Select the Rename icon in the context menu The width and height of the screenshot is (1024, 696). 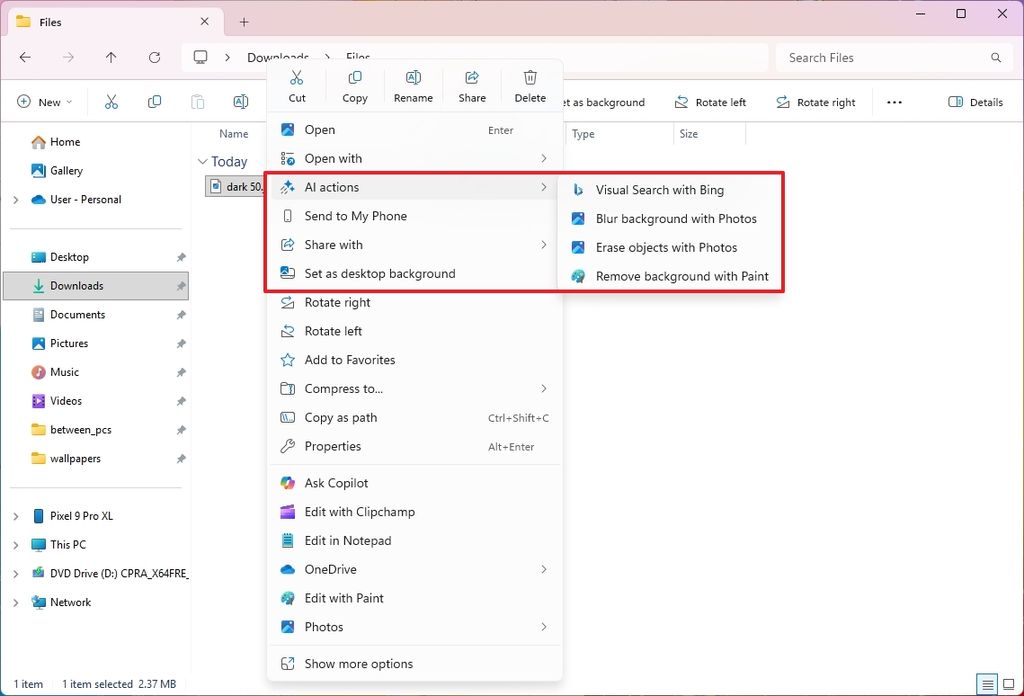coord(413,85)
